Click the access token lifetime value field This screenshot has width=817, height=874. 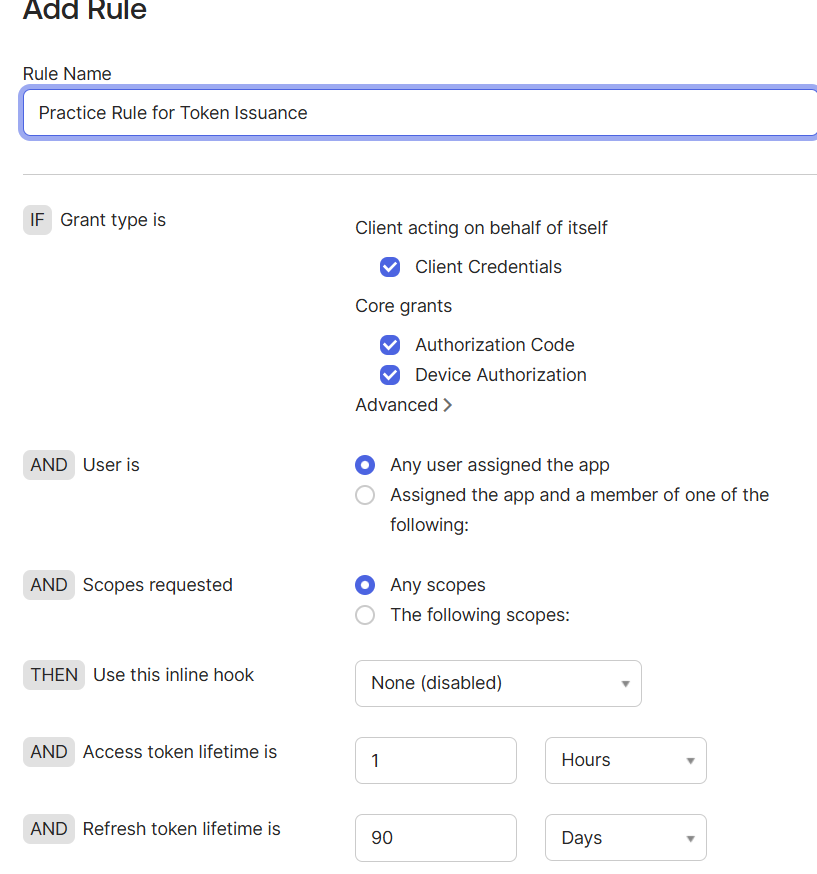pos(435,760)
